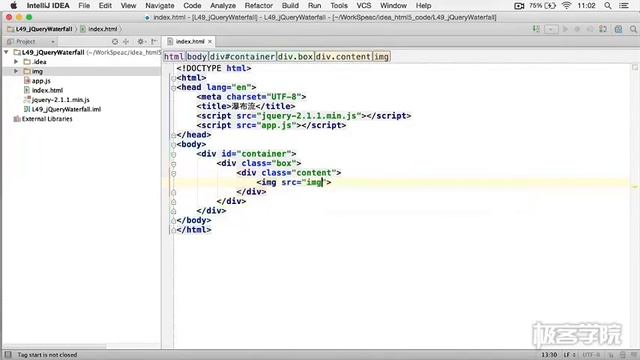Click the line:column 13:30 indicator

(x=549, y=355)
